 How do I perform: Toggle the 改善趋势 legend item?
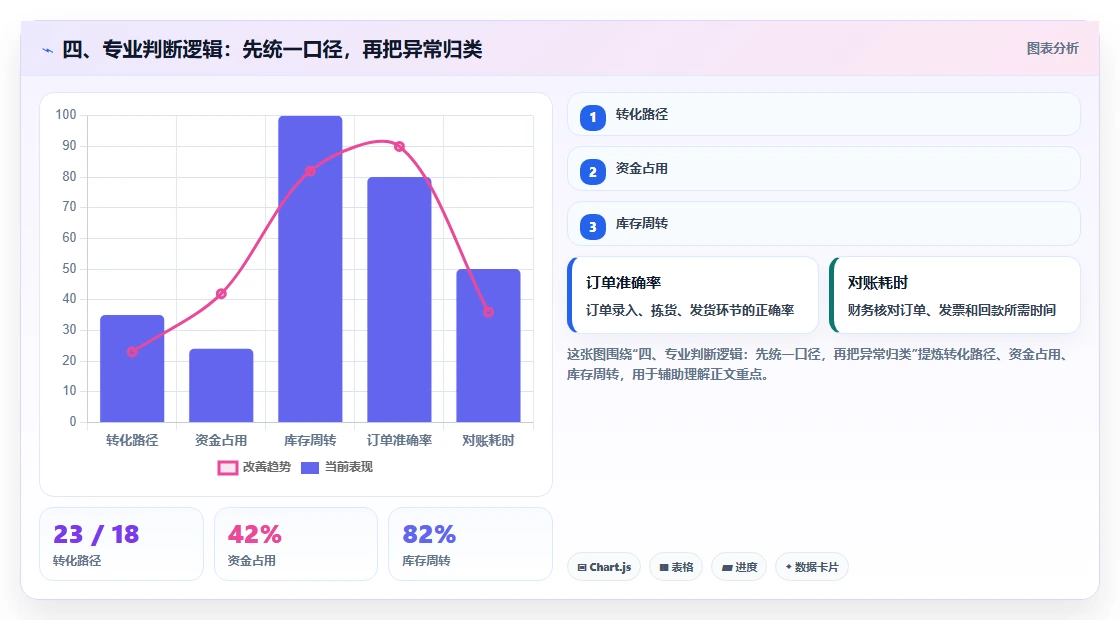click(254, 467)
